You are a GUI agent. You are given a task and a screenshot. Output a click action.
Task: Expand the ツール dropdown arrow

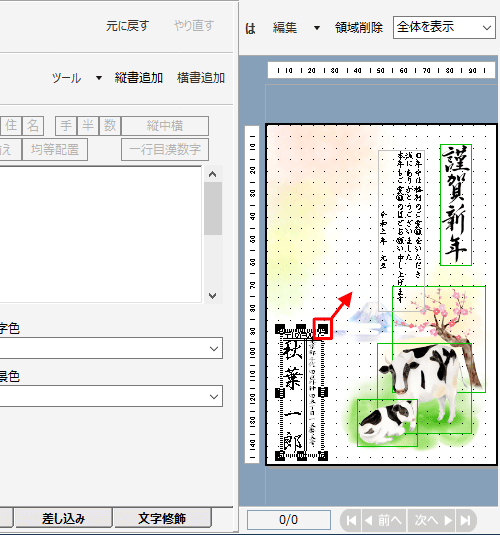tap(99, 78)
